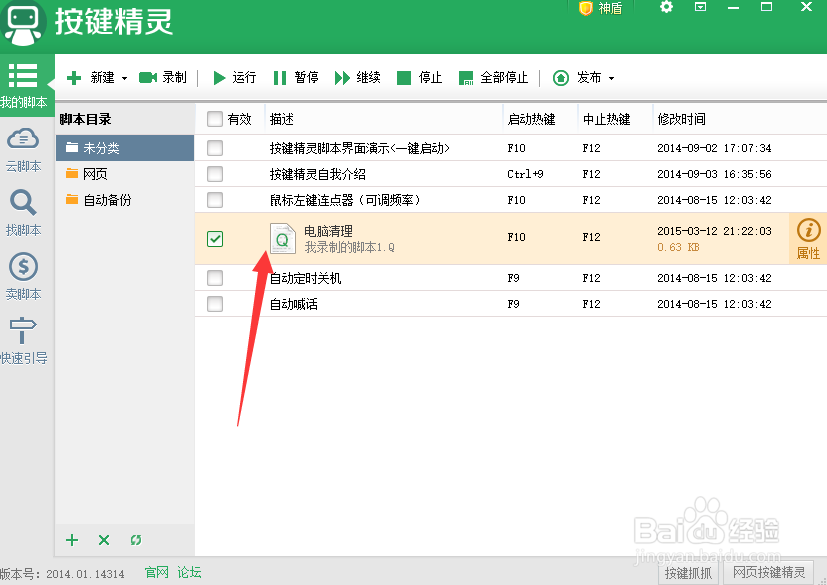Check the 按键精灵自我介绍 row checkbox
827x585 pixels.
[215, 174]
